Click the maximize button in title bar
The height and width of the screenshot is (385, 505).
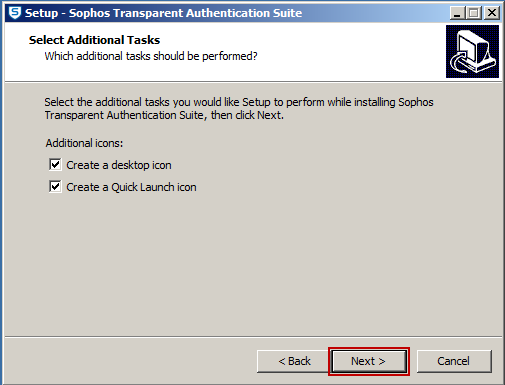tap(474, 13)
